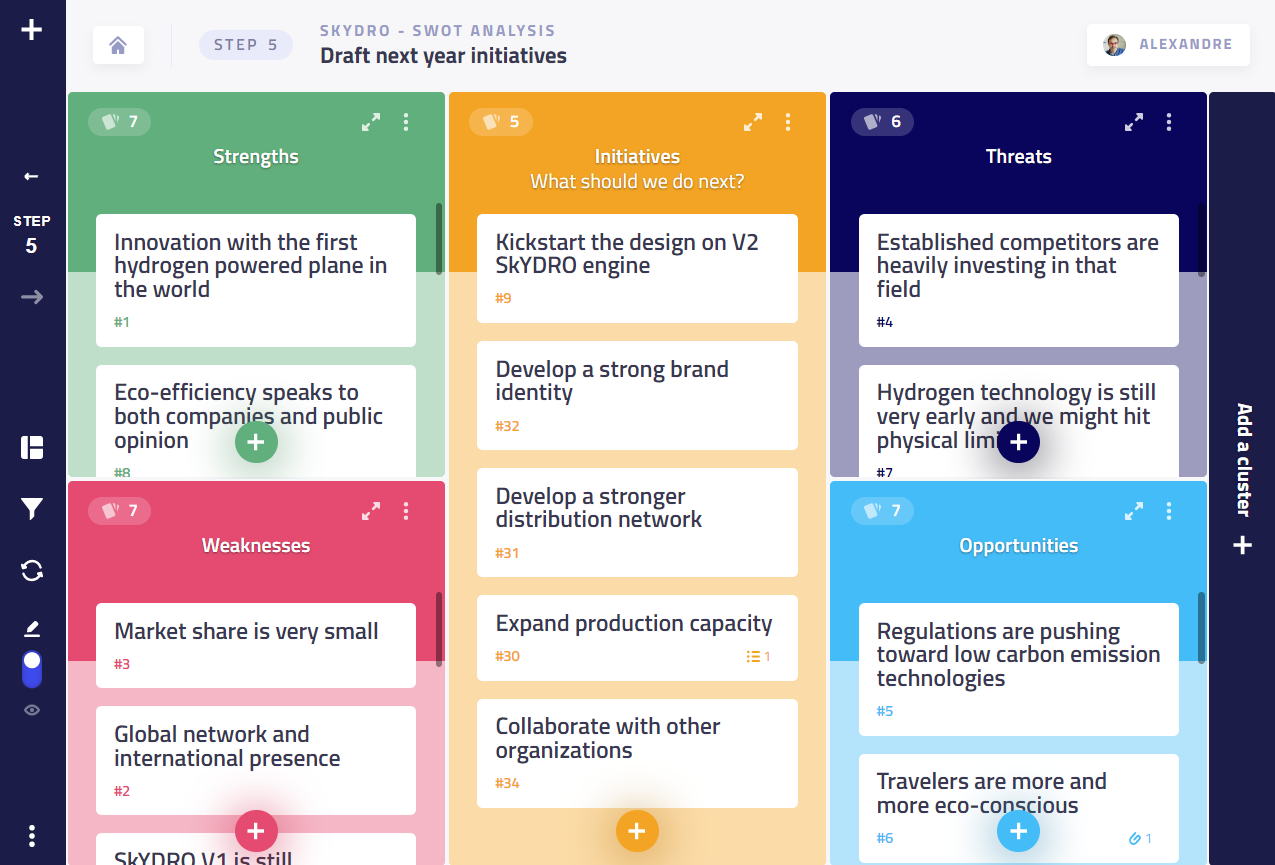The image size is (1275, 865).
Task: Select the pencil edit icon in sidebar
Action: [x=32, y=629]
